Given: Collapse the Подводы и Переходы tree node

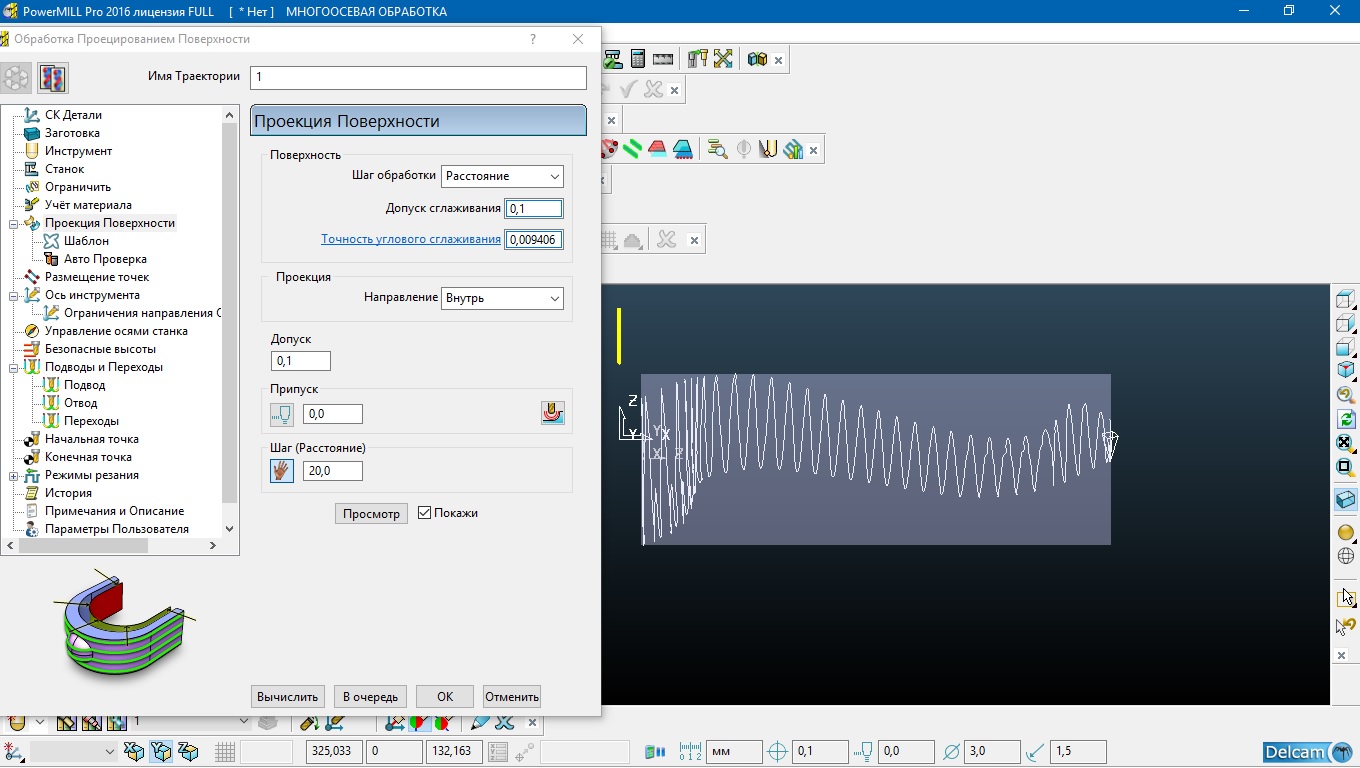Looking at the screenshot, I should 14,367.
